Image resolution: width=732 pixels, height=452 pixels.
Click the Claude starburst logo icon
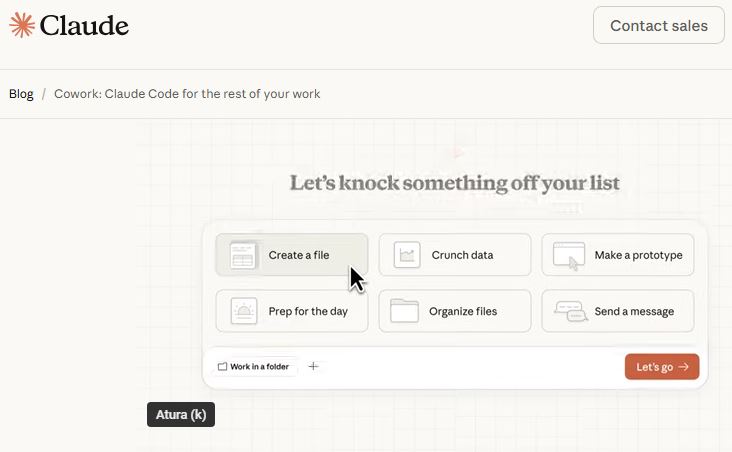pos(22,26)
